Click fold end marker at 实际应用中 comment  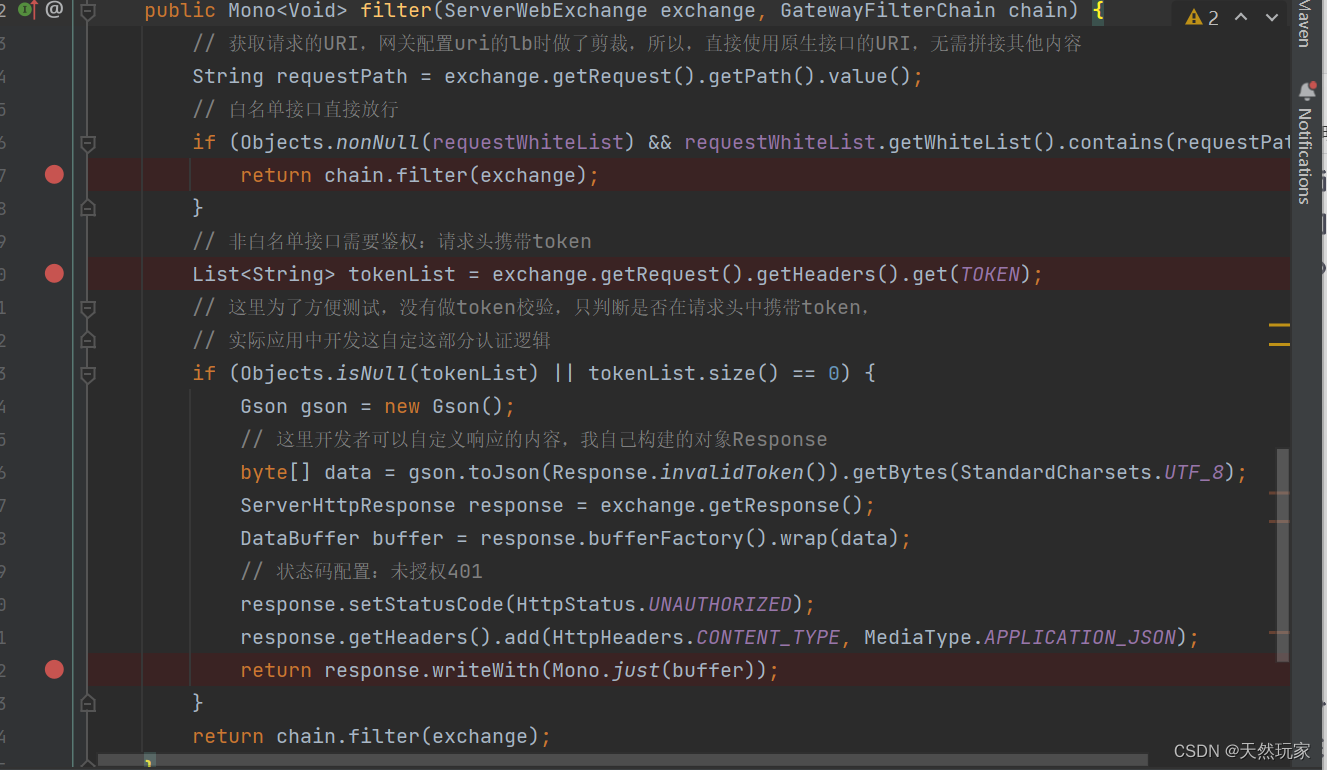pyautogui.click(x=88, y=340)
